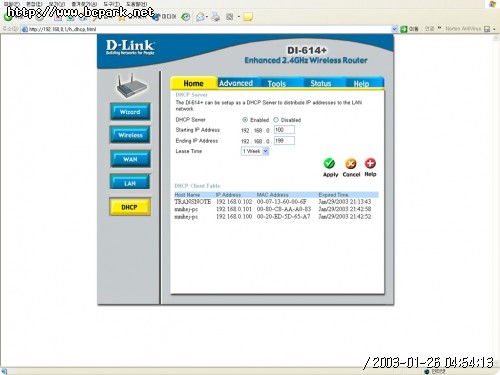
Task: Click the Mail envelope toolbar icon
Action: [x=200, y=17]
